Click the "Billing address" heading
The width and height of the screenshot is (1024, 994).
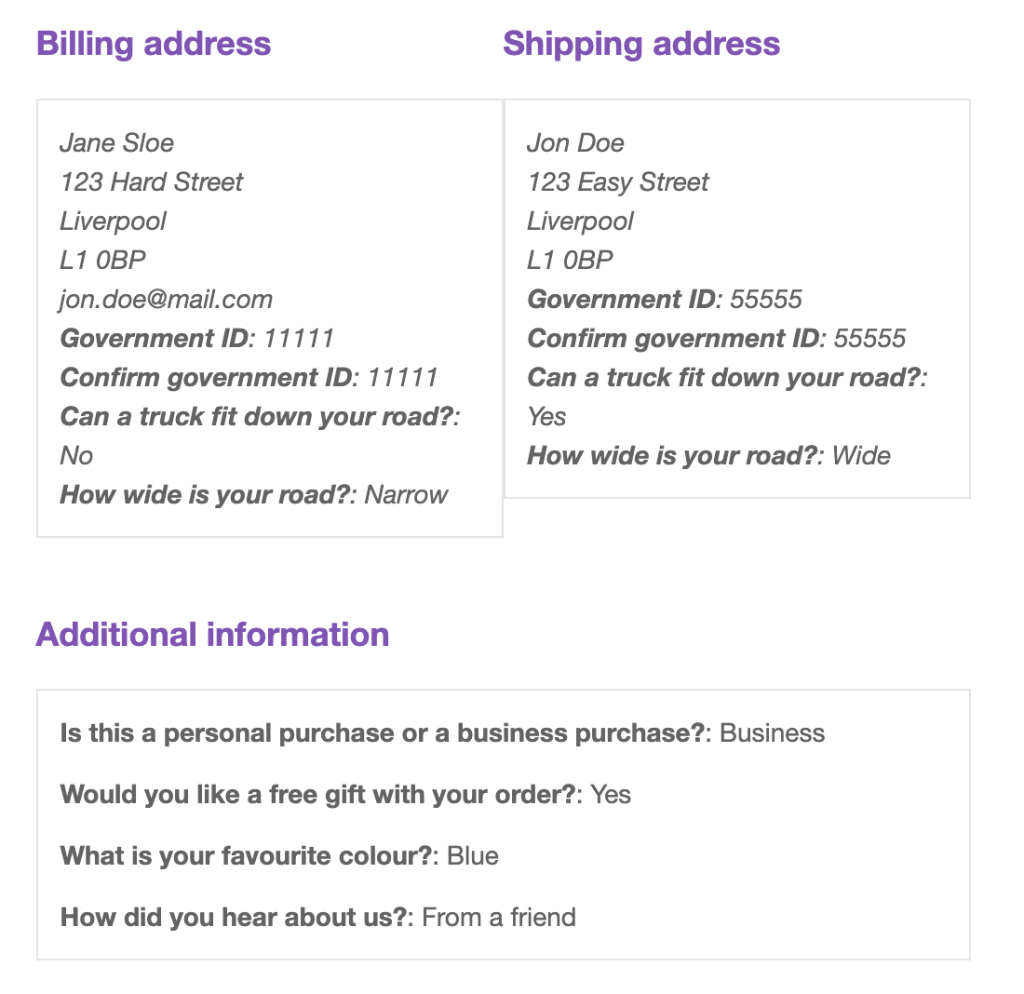(153, 44)
